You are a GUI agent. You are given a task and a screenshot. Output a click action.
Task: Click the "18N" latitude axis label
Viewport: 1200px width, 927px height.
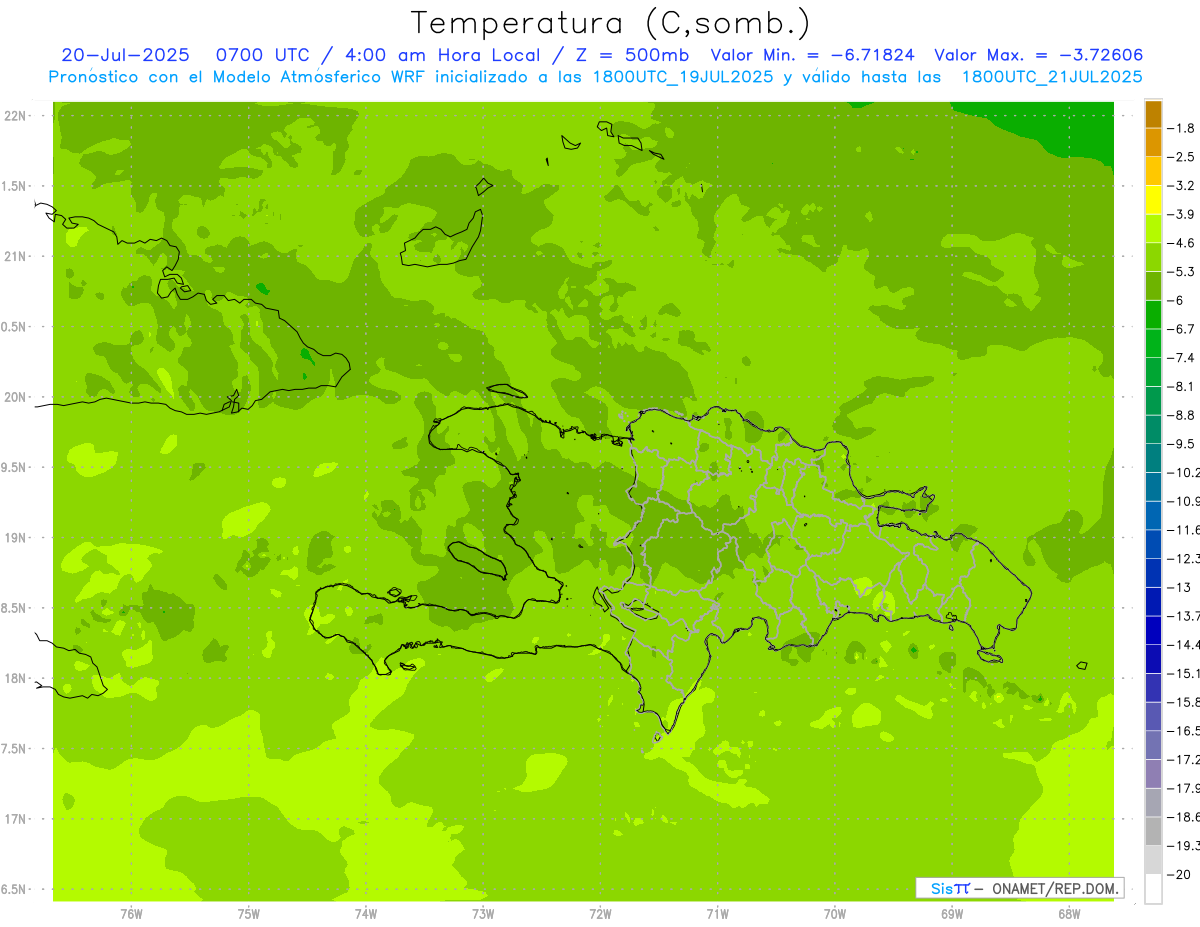(15, 678)
